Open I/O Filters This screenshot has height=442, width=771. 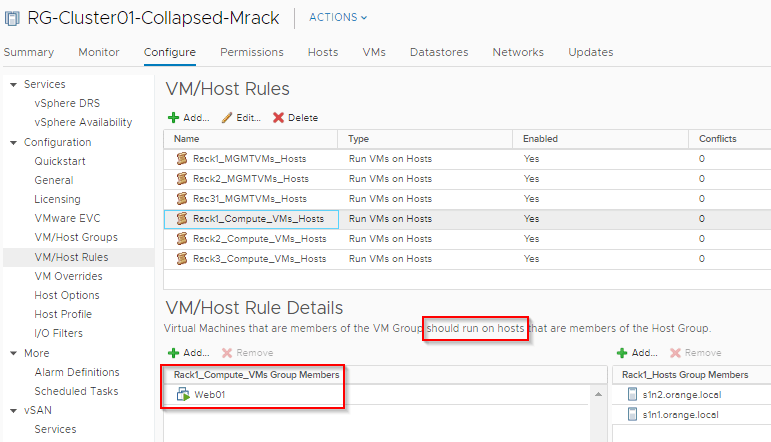click(x=59, y=333)
